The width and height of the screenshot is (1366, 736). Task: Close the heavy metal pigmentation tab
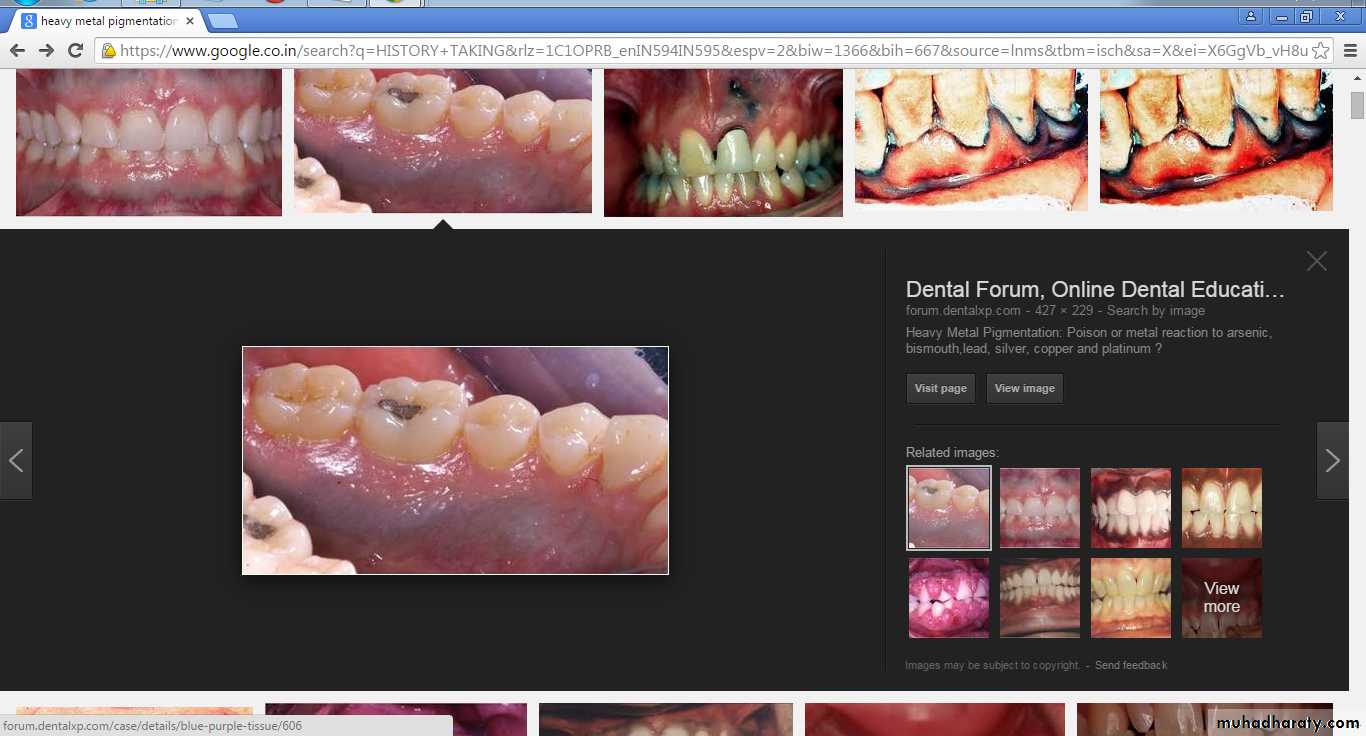190,21
